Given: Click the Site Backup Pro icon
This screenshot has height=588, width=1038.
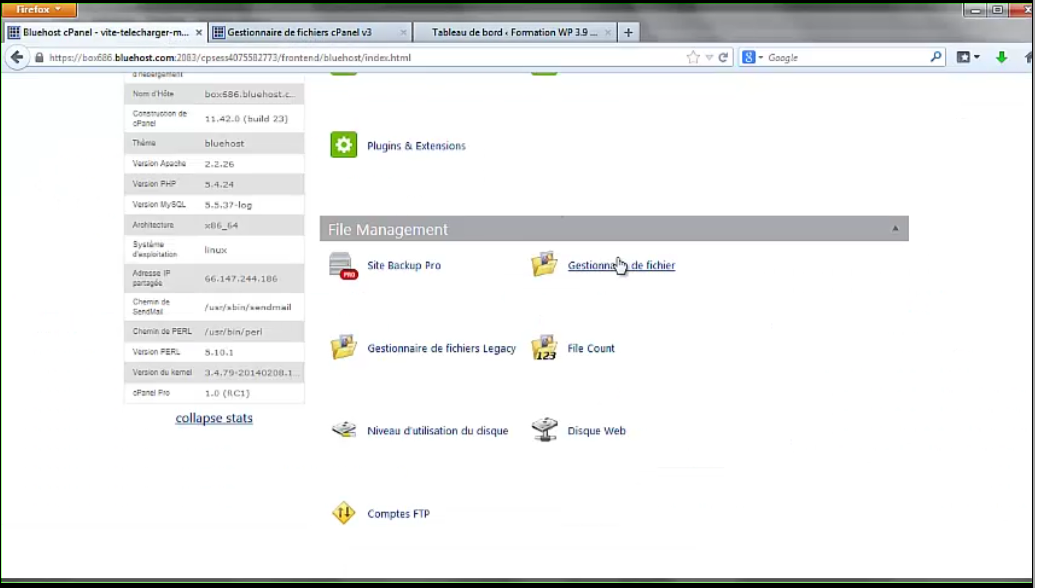Looking at the screenshot, I should point(344,266).
